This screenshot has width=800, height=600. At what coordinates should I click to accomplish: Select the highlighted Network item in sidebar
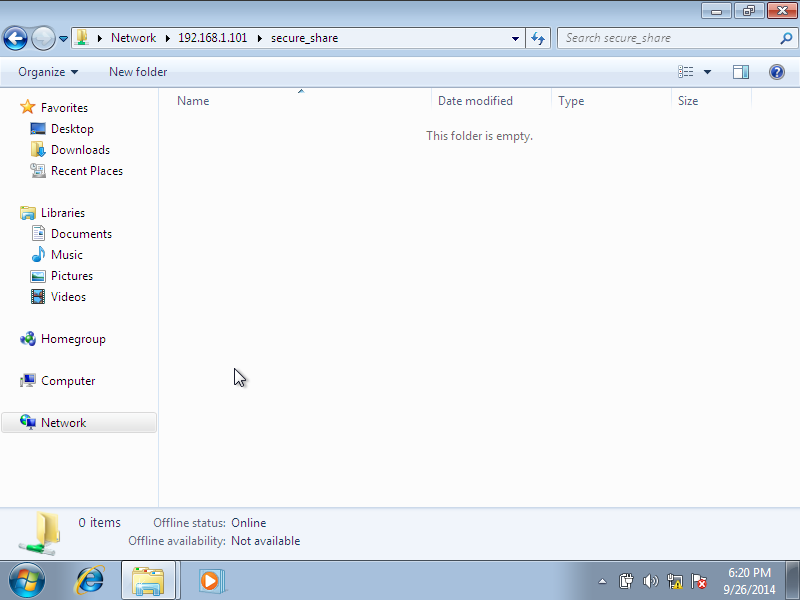(79, 422)
